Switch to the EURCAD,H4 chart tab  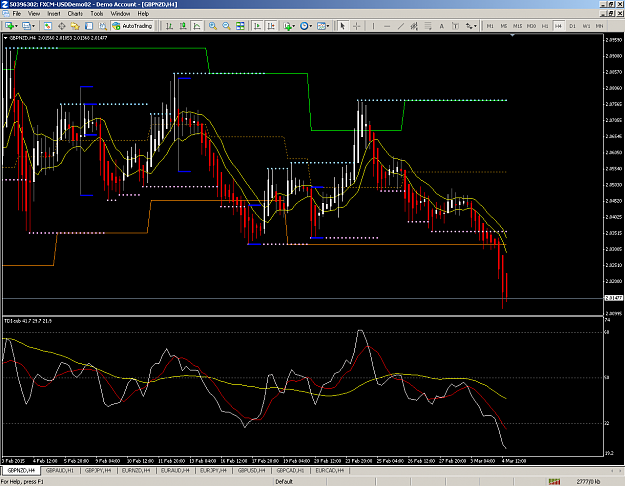coord(330,470)
